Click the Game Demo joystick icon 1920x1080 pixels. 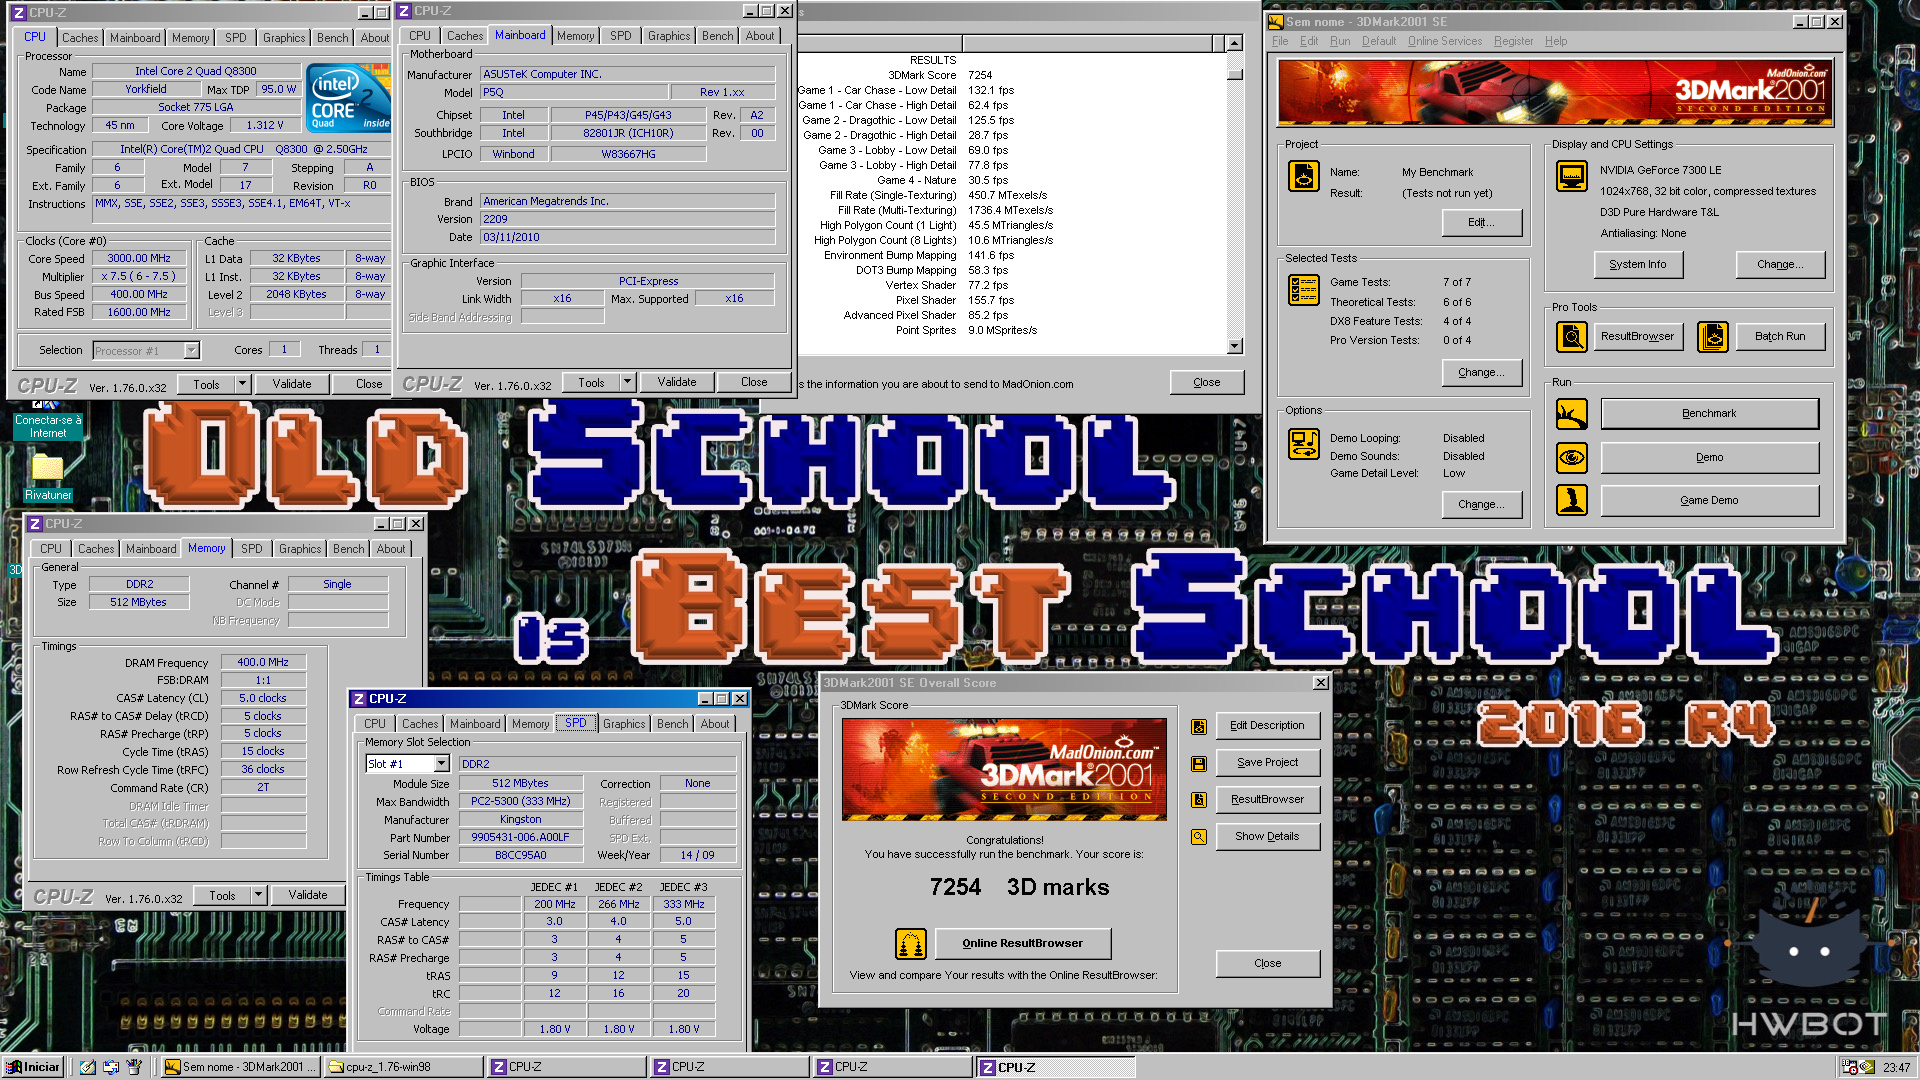(x=1572, y=500)
